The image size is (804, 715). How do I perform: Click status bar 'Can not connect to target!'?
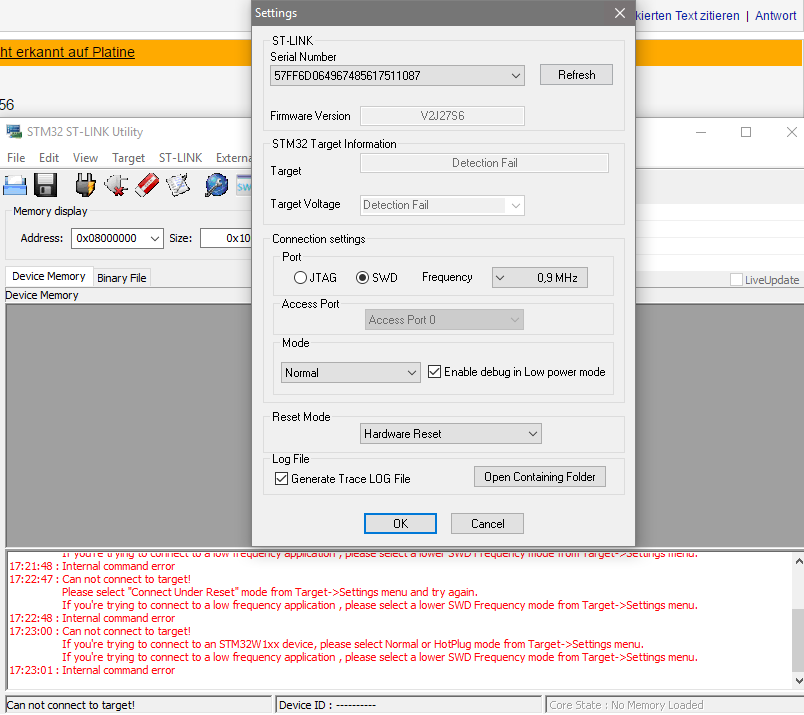(138, 705)
